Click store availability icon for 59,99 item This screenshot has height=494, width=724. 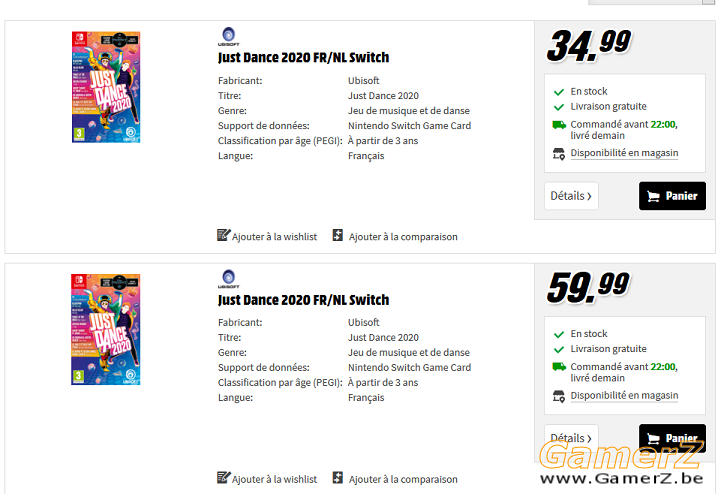click(x=559, y=396)
